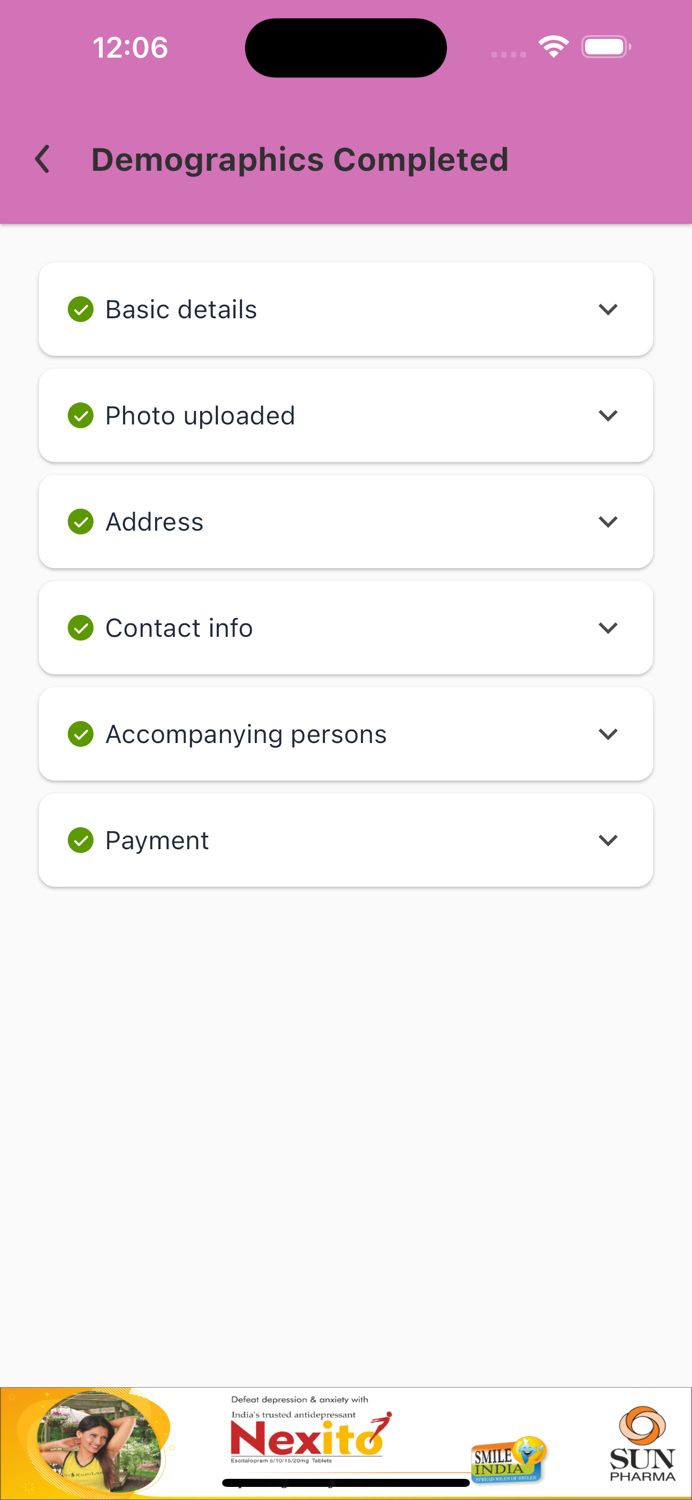Click the green check beside Payment

point(80,840)
